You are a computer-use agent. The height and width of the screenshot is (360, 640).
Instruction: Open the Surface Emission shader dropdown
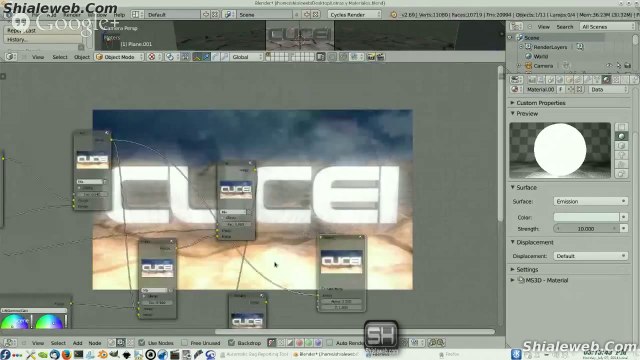pos(590,201)
